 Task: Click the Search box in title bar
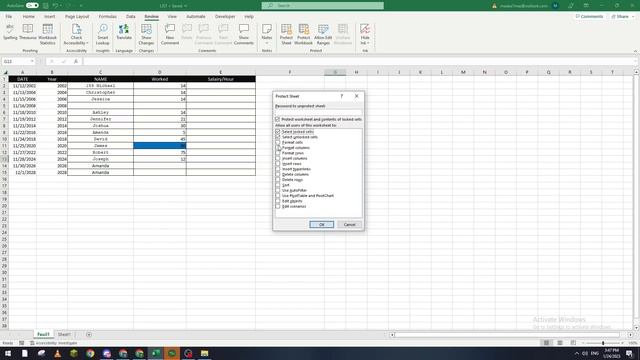point(322,6)
